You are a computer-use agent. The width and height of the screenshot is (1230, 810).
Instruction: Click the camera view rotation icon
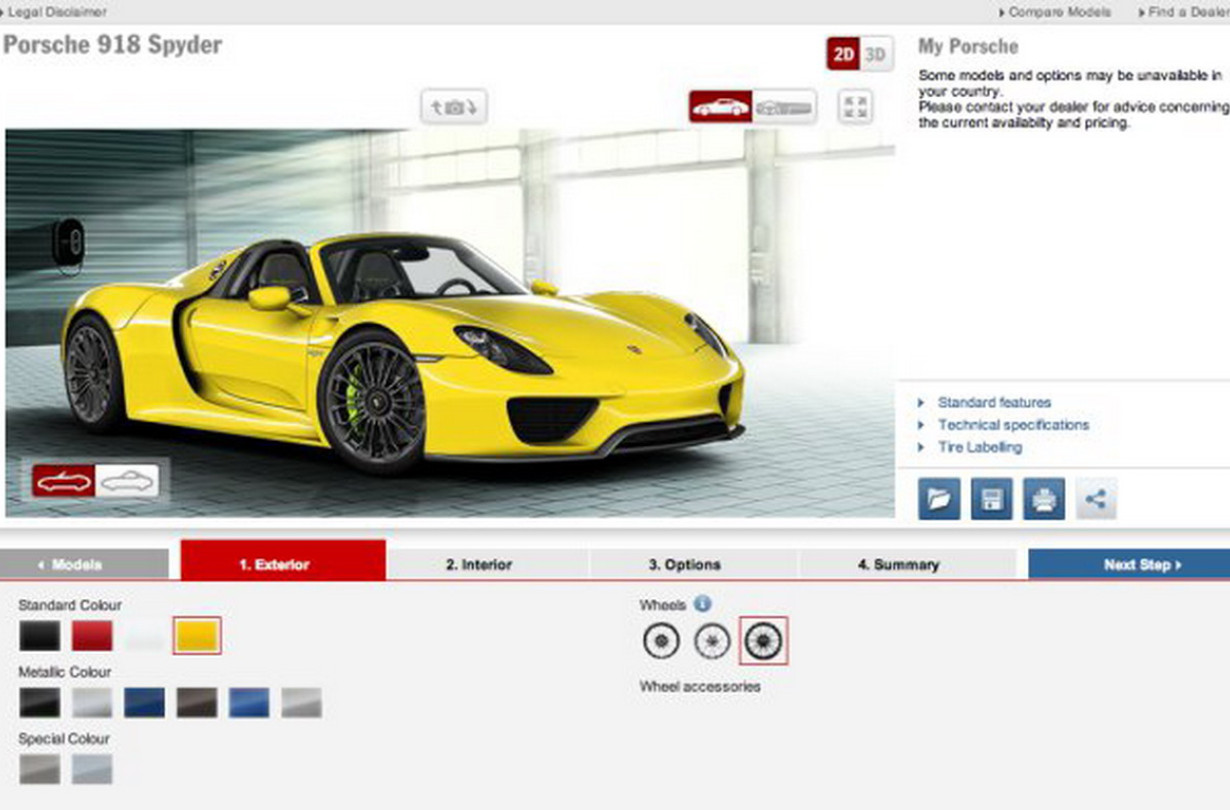click(x=454, y=107)
